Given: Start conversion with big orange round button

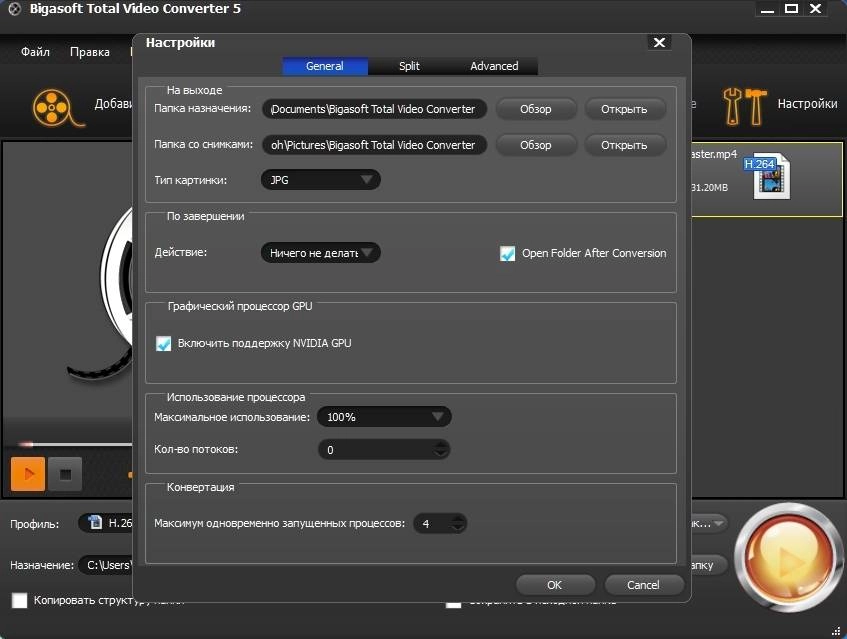Looking at the screenshot, I should pyautogui.click(x=789, y=558).
